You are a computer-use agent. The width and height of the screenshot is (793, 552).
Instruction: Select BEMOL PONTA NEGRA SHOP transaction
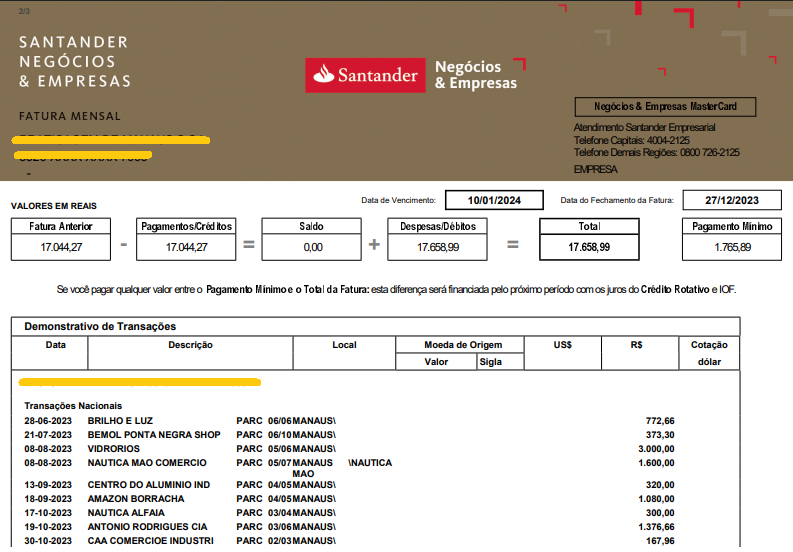tap(154, 435)
